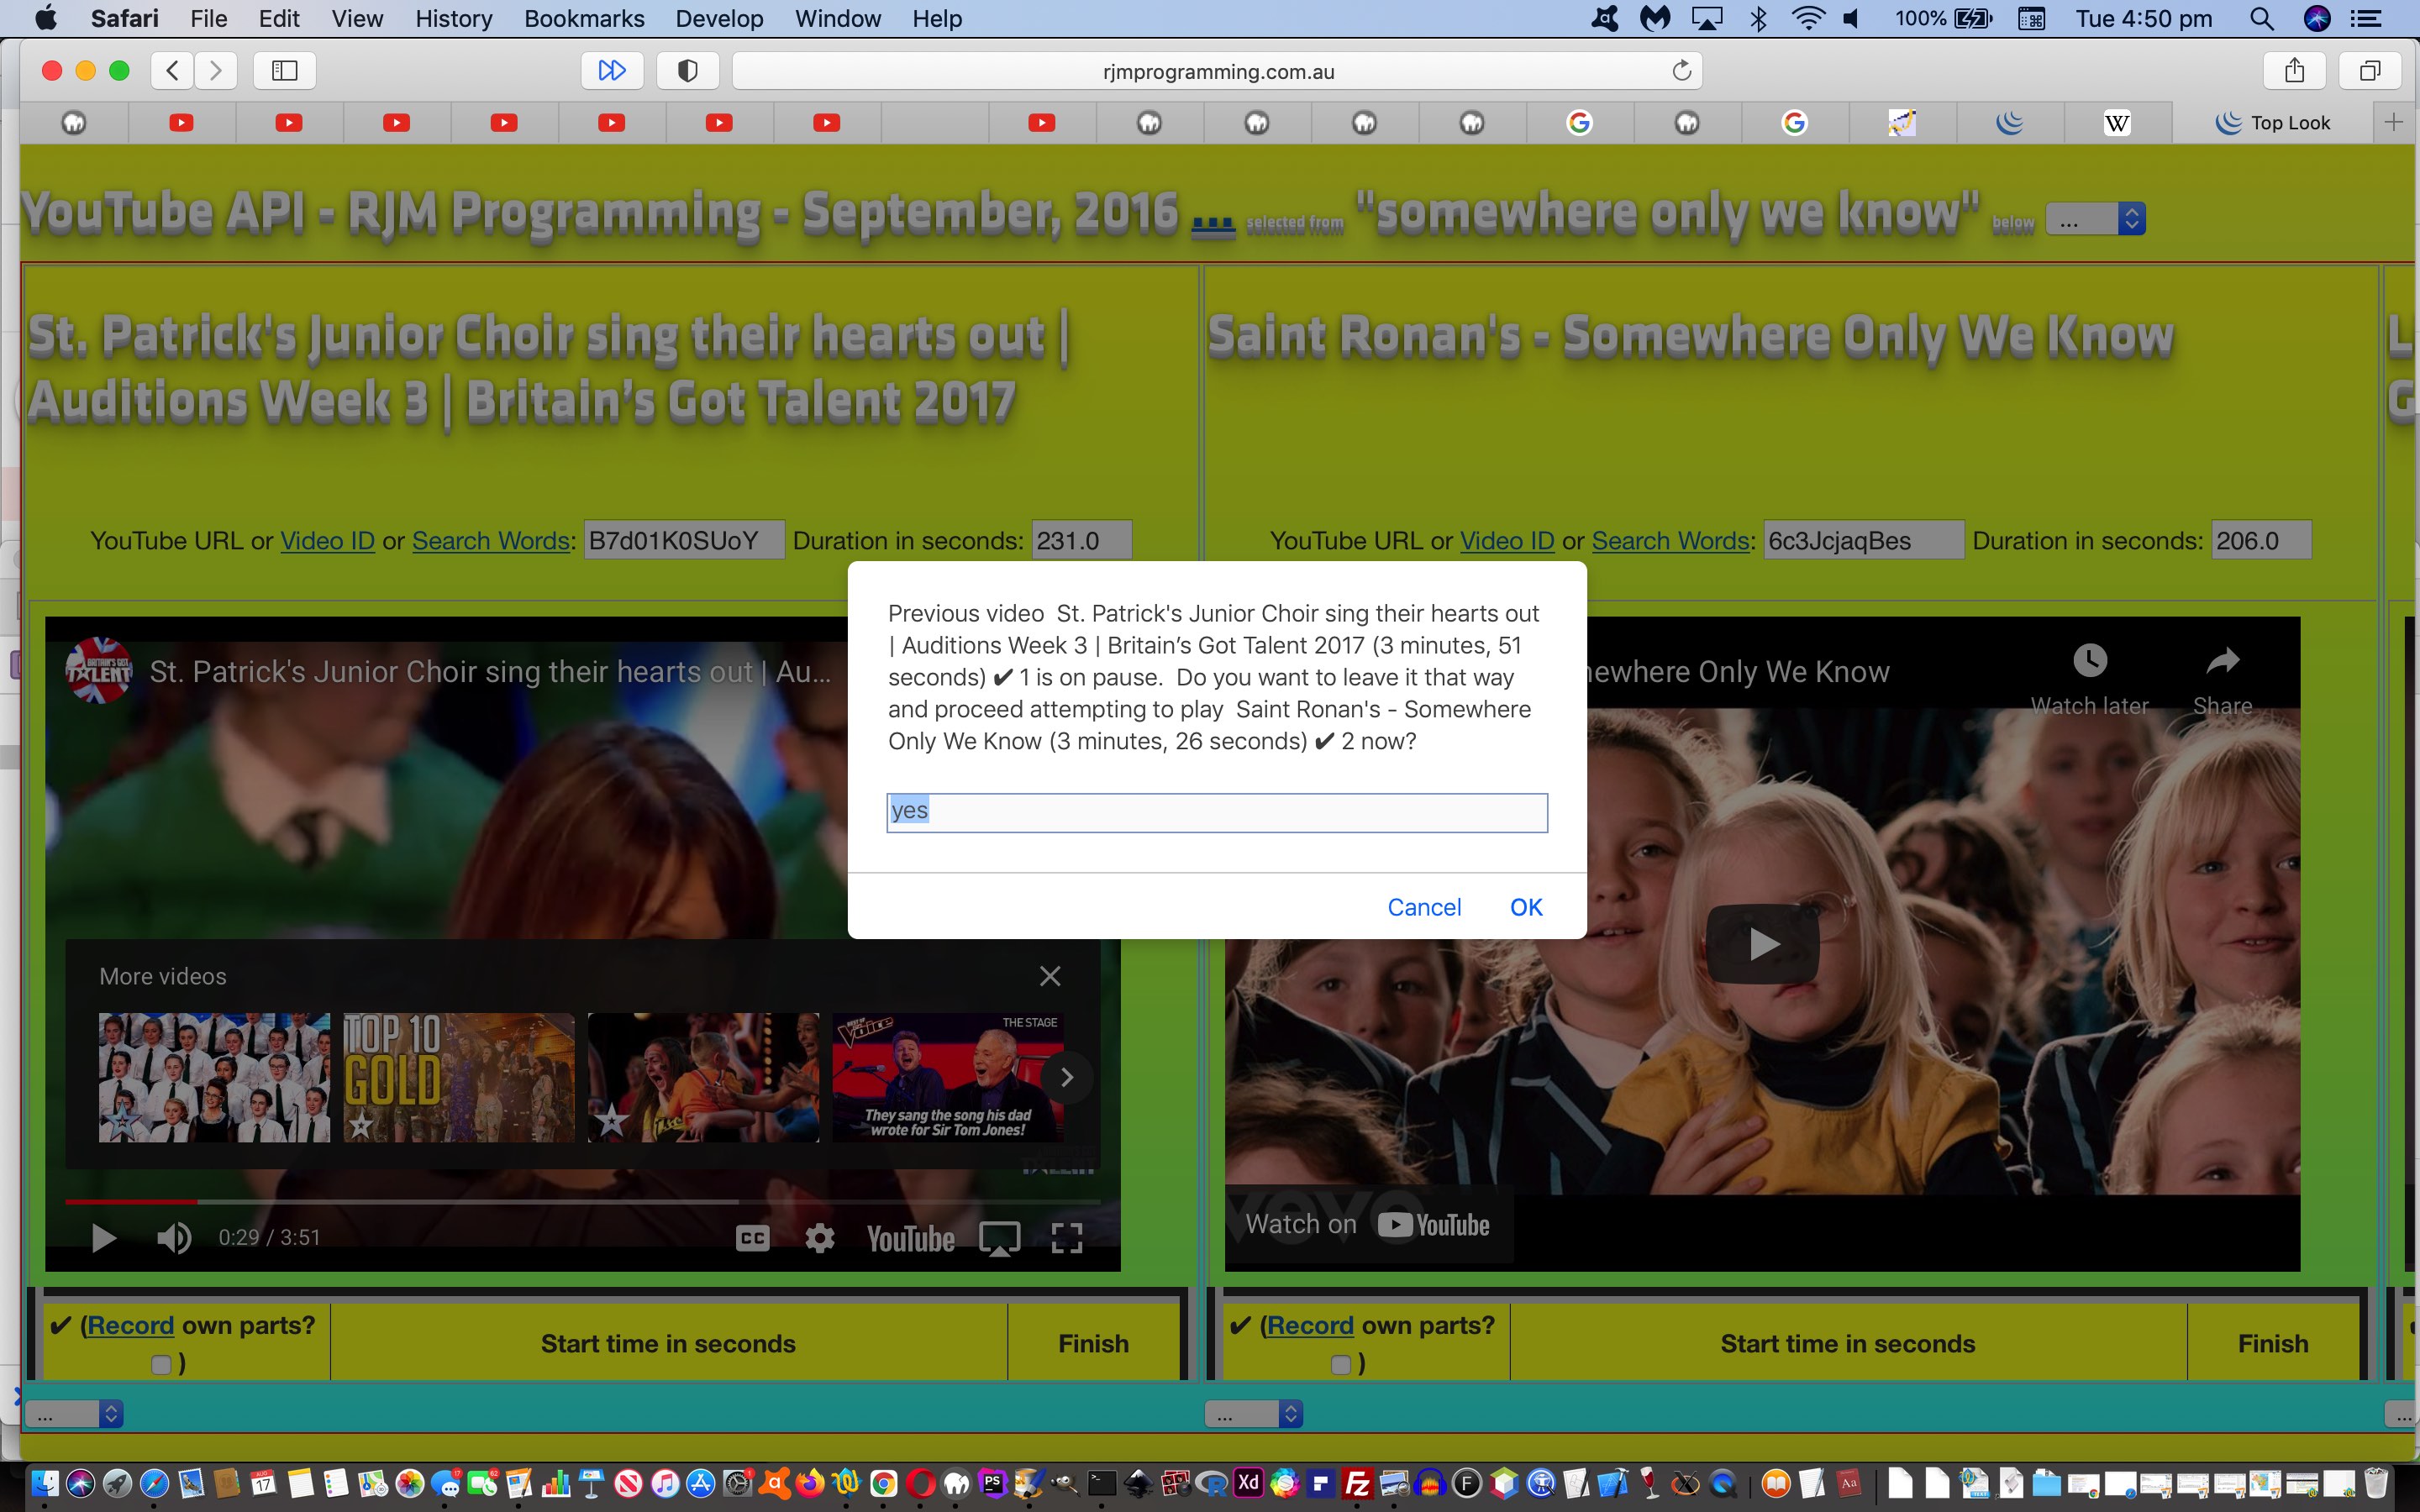2420x1512 pixels.
Task: Click the AirPlay icon on the left video
Action: tap(999, 1239)
